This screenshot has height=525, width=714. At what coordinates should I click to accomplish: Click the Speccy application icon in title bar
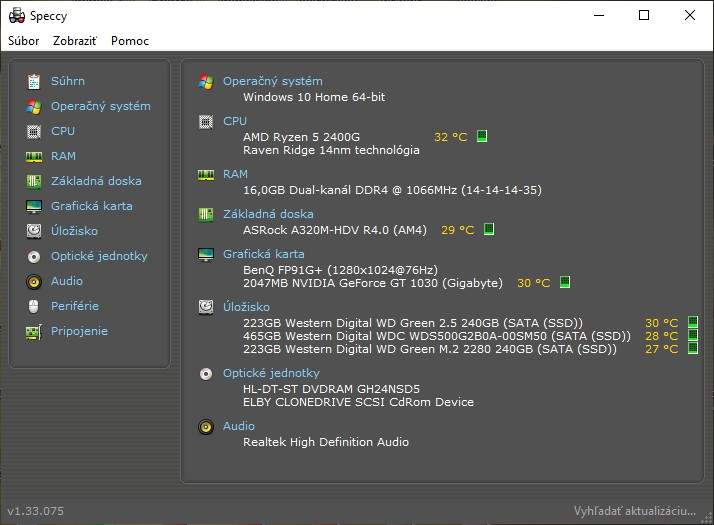(x=16, y=15)
